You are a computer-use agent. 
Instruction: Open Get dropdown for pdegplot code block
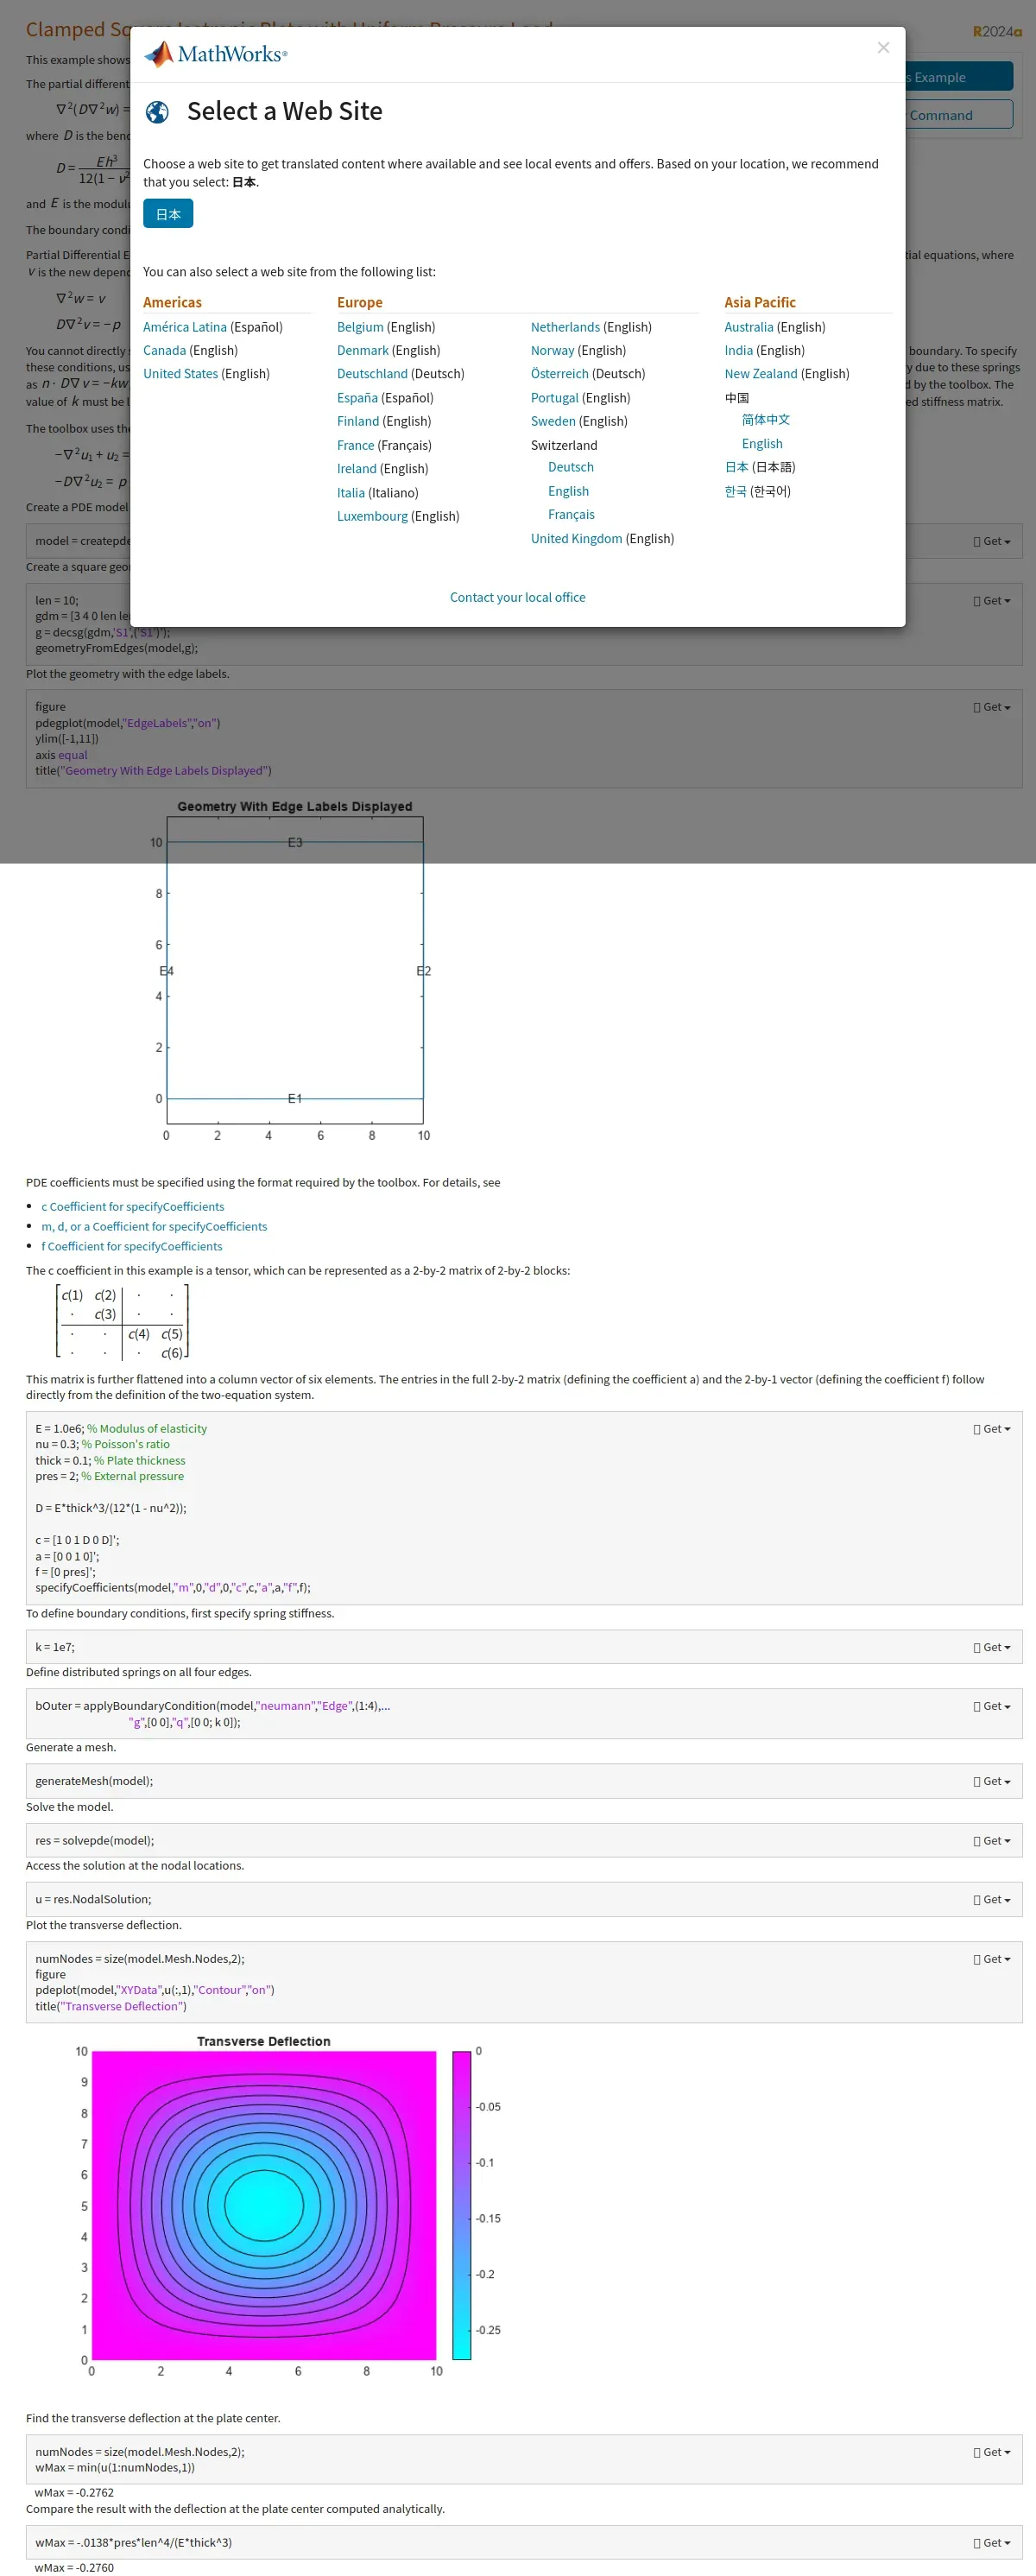(x=992, y=707)
